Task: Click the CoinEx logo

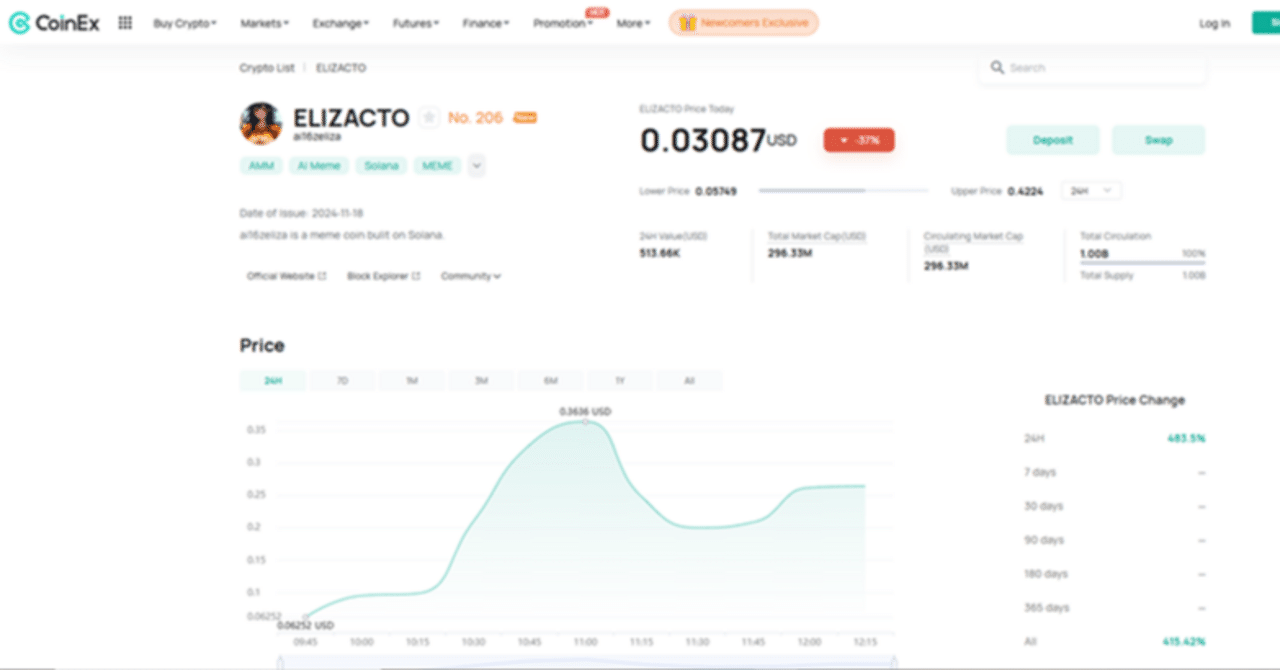Action: [54, 22]
